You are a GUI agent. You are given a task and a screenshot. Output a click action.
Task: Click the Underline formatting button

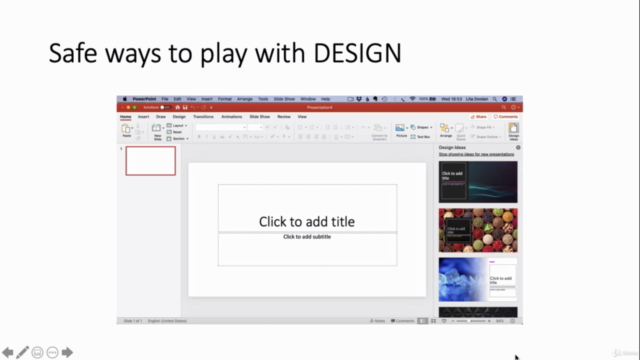pos(214,137)
